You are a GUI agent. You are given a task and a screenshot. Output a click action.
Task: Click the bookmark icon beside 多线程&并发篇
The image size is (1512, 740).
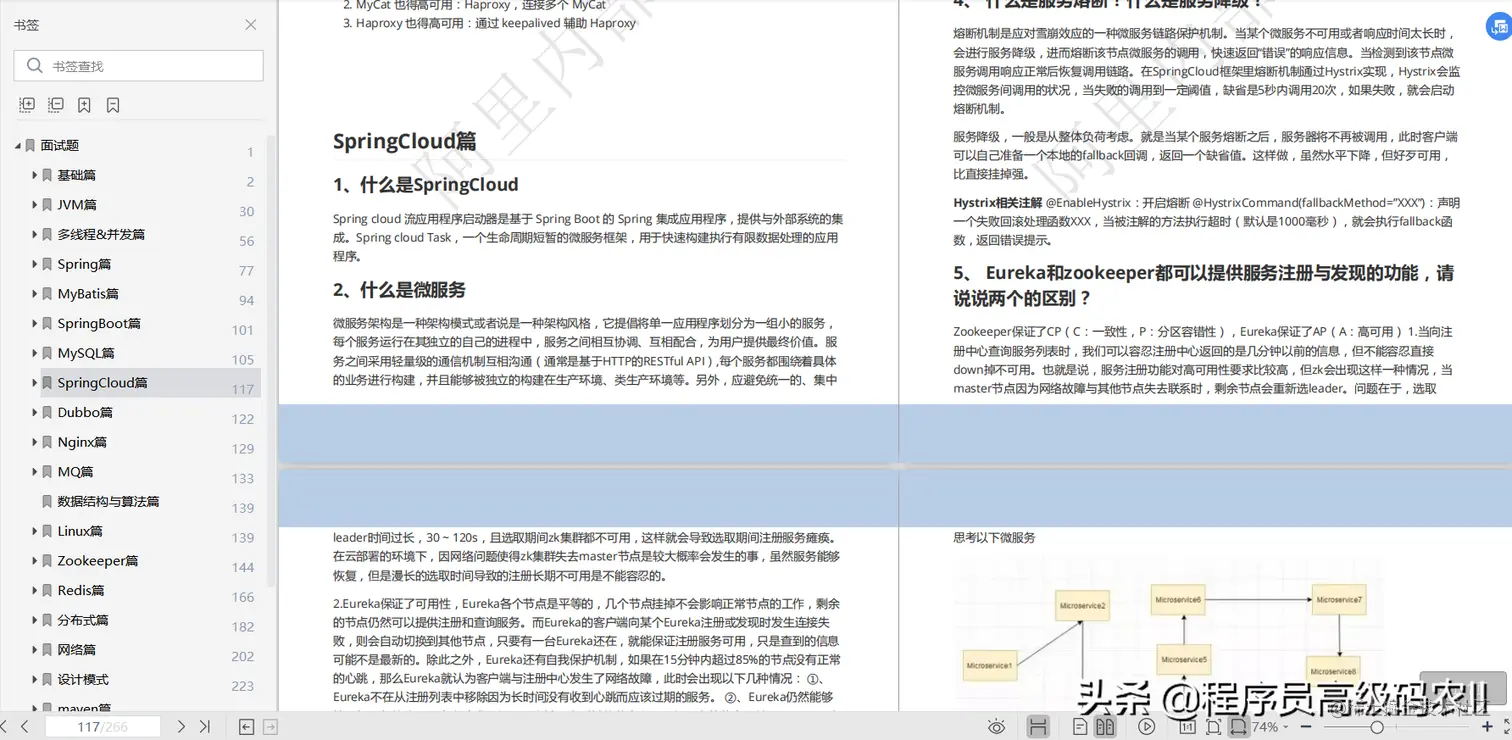click(x=47, y=234)
